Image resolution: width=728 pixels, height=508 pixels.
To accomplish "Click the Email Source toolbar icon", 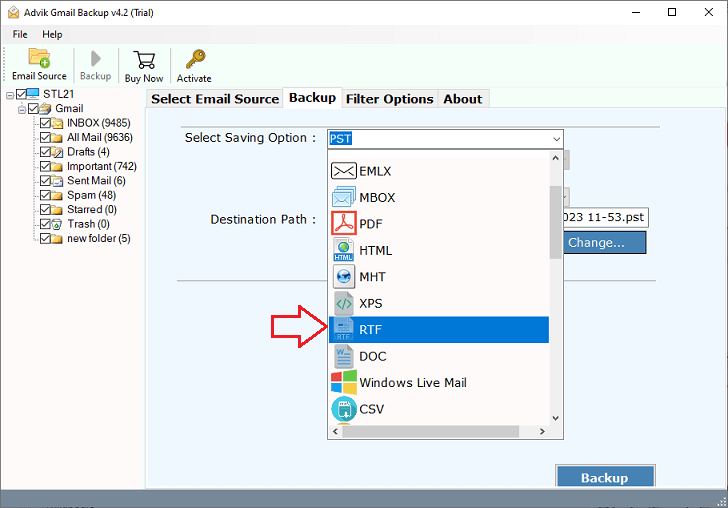I will [x=39, y=58].
